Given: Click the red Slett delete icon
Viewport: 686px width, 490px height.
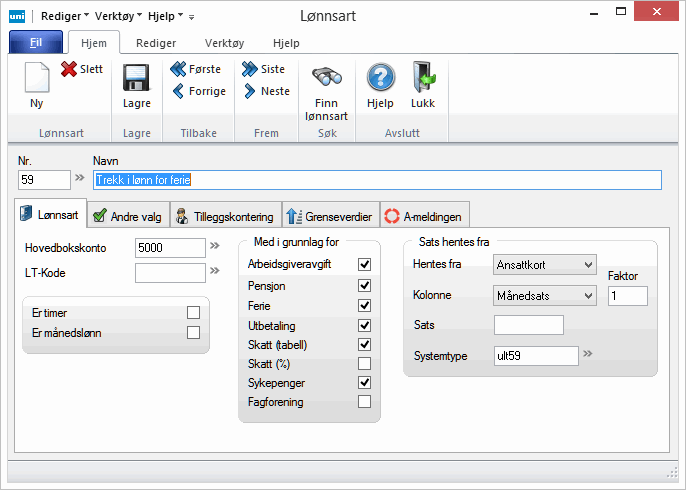Looking at the screenshot, I should [x=69, y=69].
